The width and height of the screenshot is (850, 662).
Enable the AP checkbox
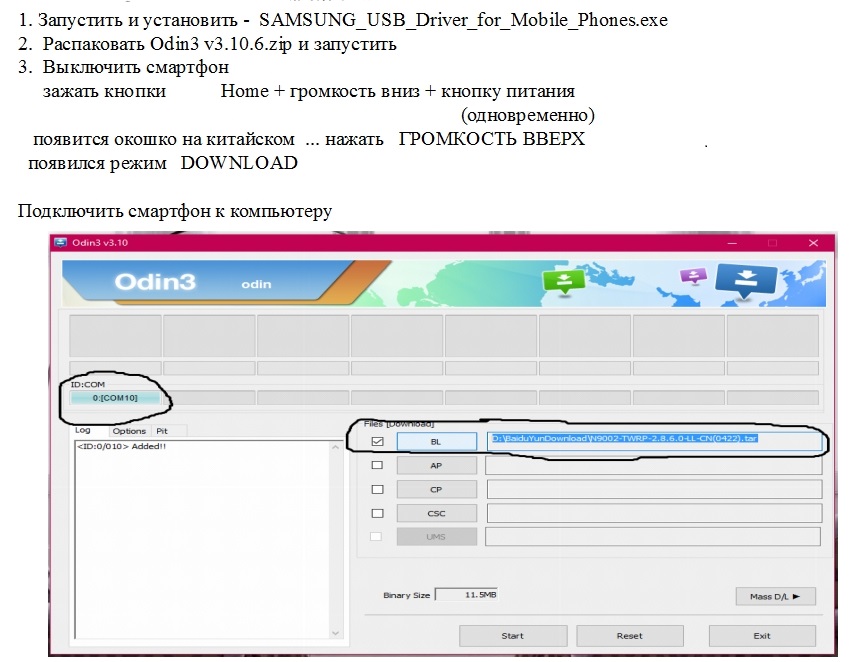[x=377, y=465]
